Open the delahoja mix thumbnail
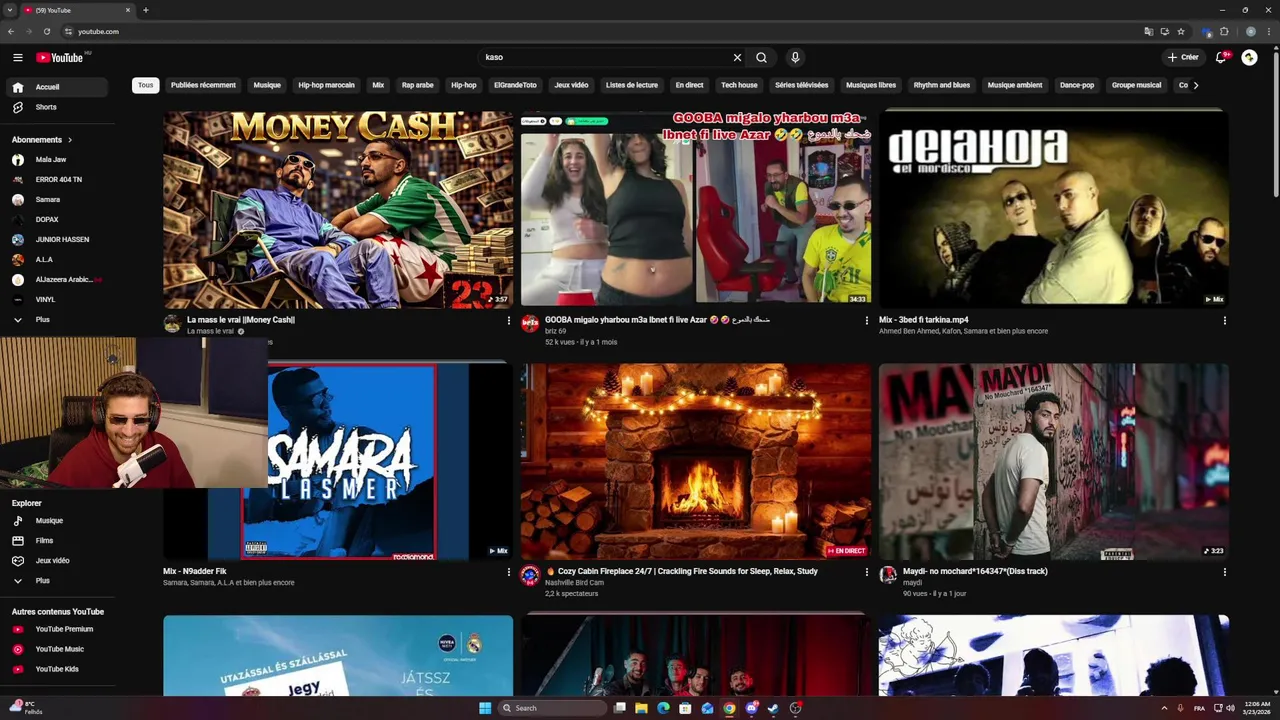The image size is (1280, 720). [x=1054, y=209]
